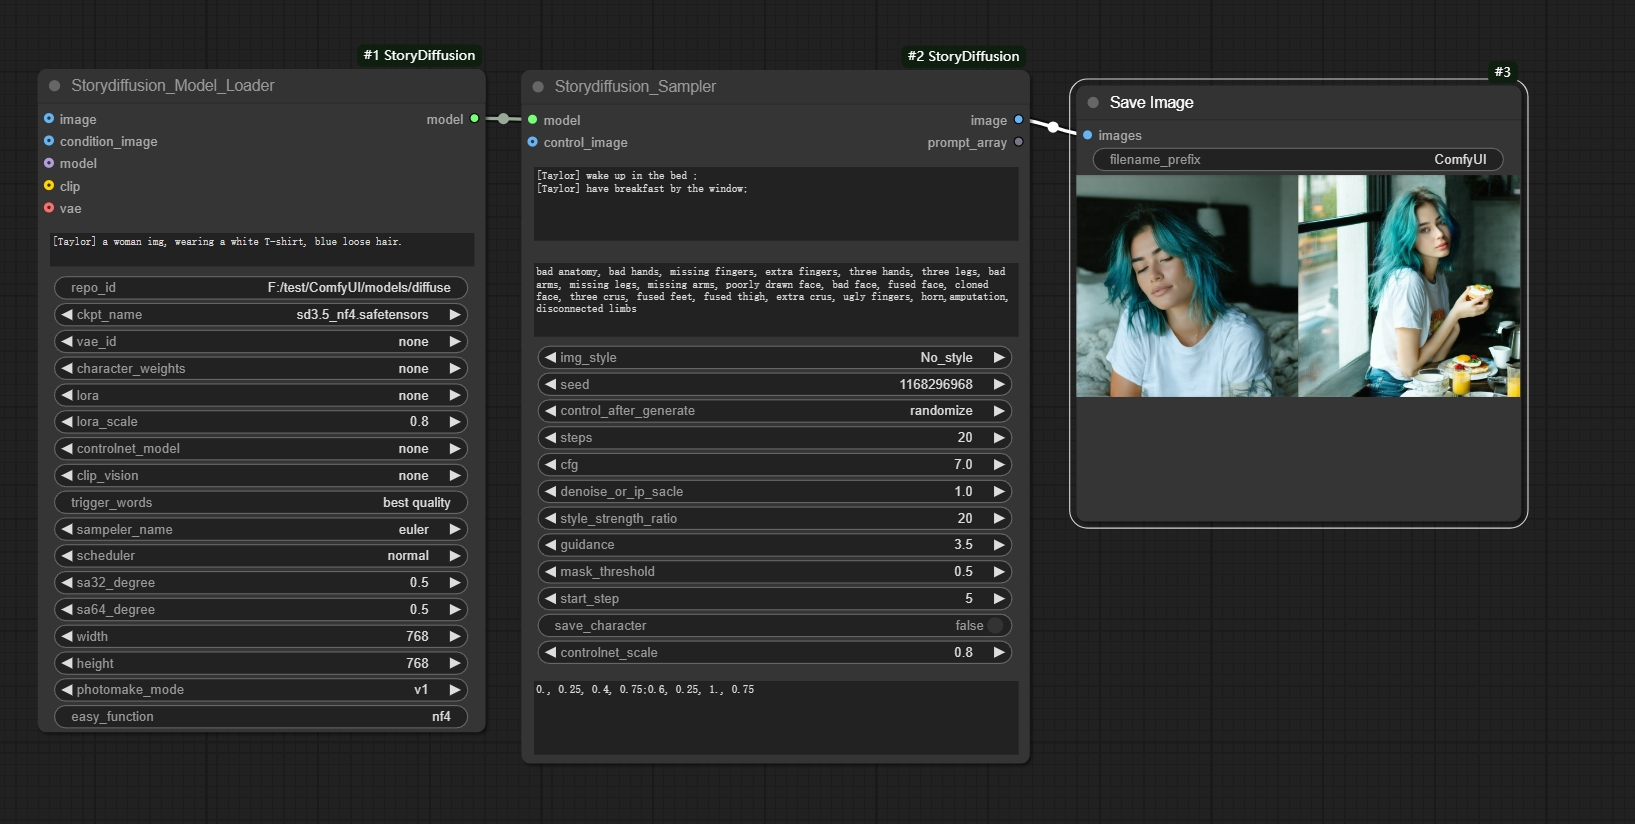Image resolution: width=1635 pixels, height=824 pixels.
Task: Decrease lora_scale with left arrow
Action: pos(67,422)
